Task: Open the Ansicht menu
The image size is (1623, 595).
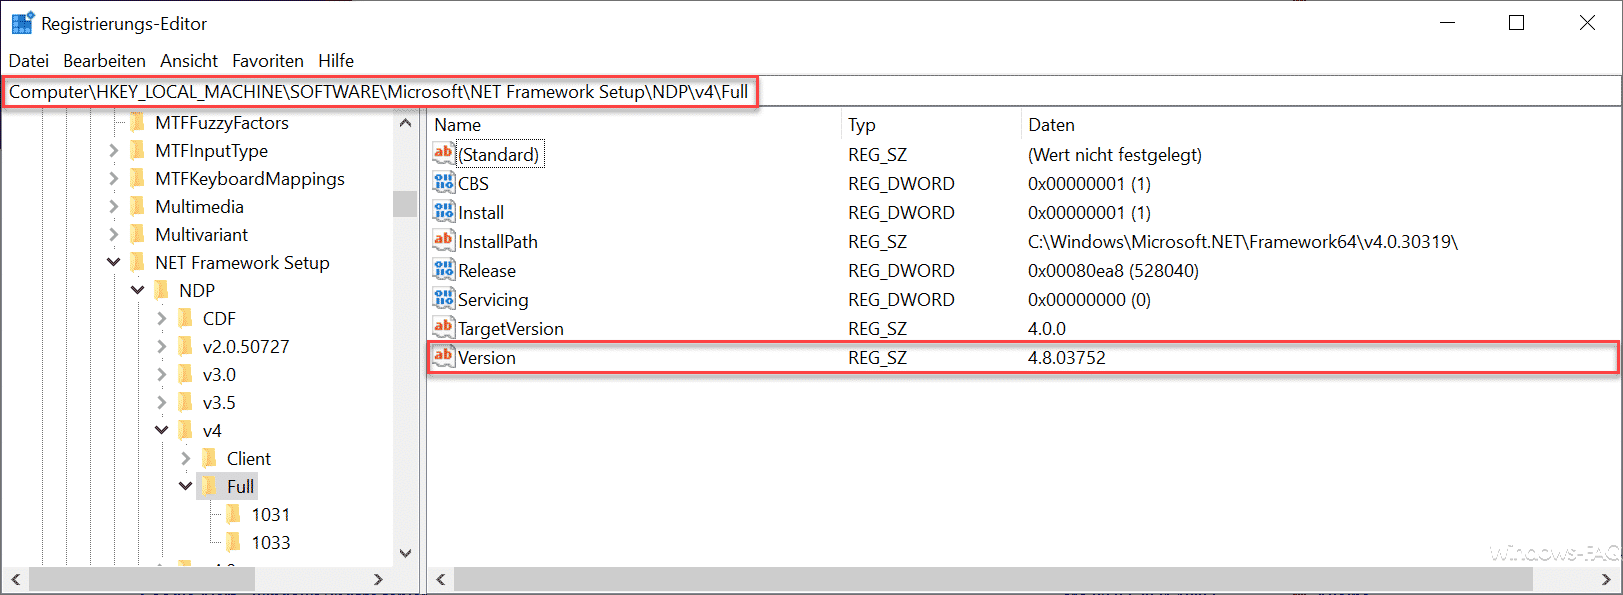Action: 189,61
